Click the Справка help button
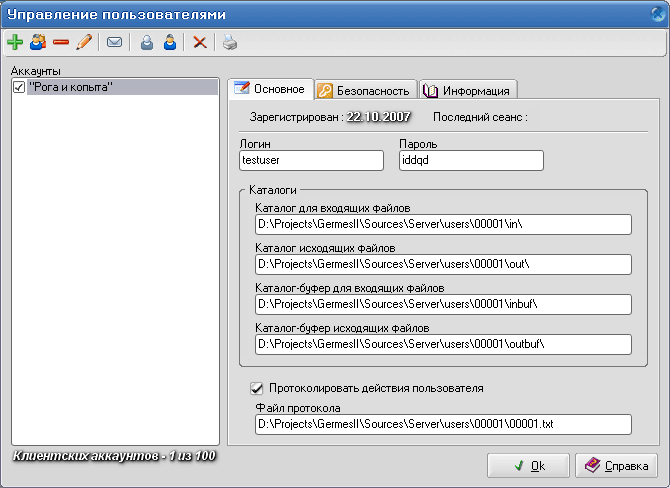The height and width of the screenshot is (488, 670). [616, 466]
